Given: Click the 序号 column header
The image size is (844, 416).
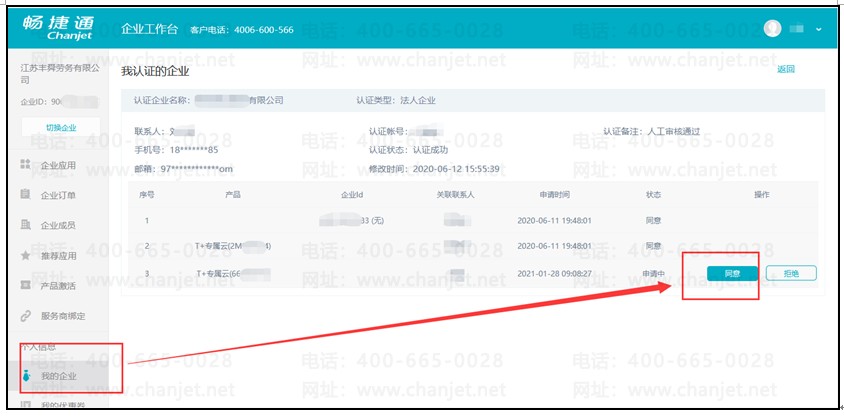Looking at the screenshot, I should click(146, 194).
